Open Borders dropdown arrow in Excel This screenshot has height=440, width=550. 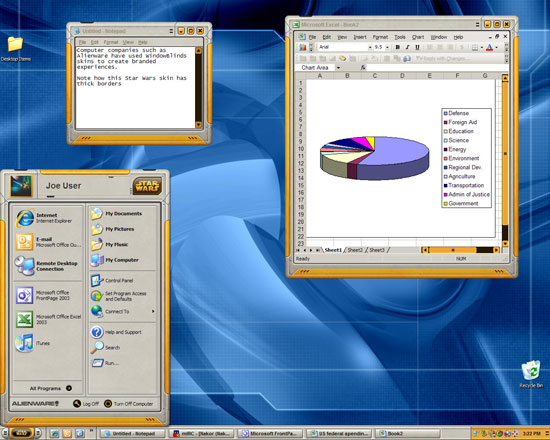click(481, 47)
